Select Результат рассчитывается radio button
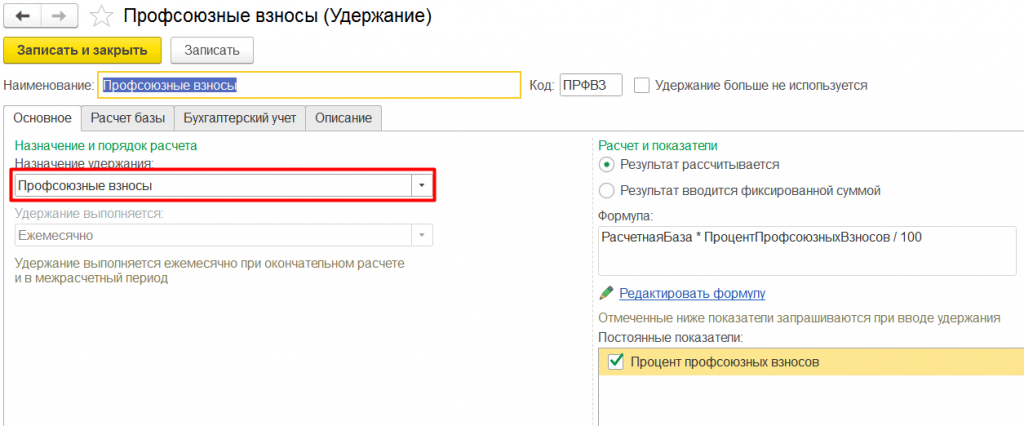 (x=607, y=165)
